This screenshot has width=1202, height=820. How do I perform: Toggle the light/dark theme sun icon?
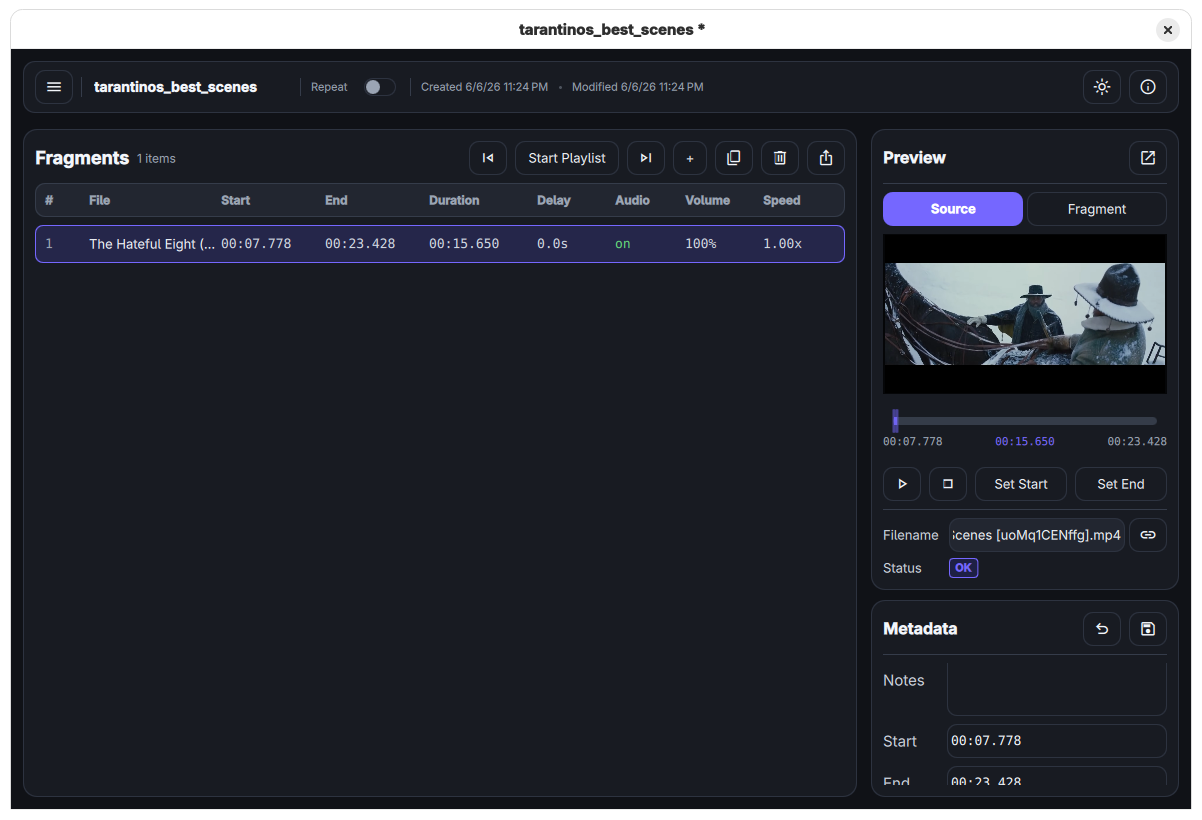coord(1102,87)
